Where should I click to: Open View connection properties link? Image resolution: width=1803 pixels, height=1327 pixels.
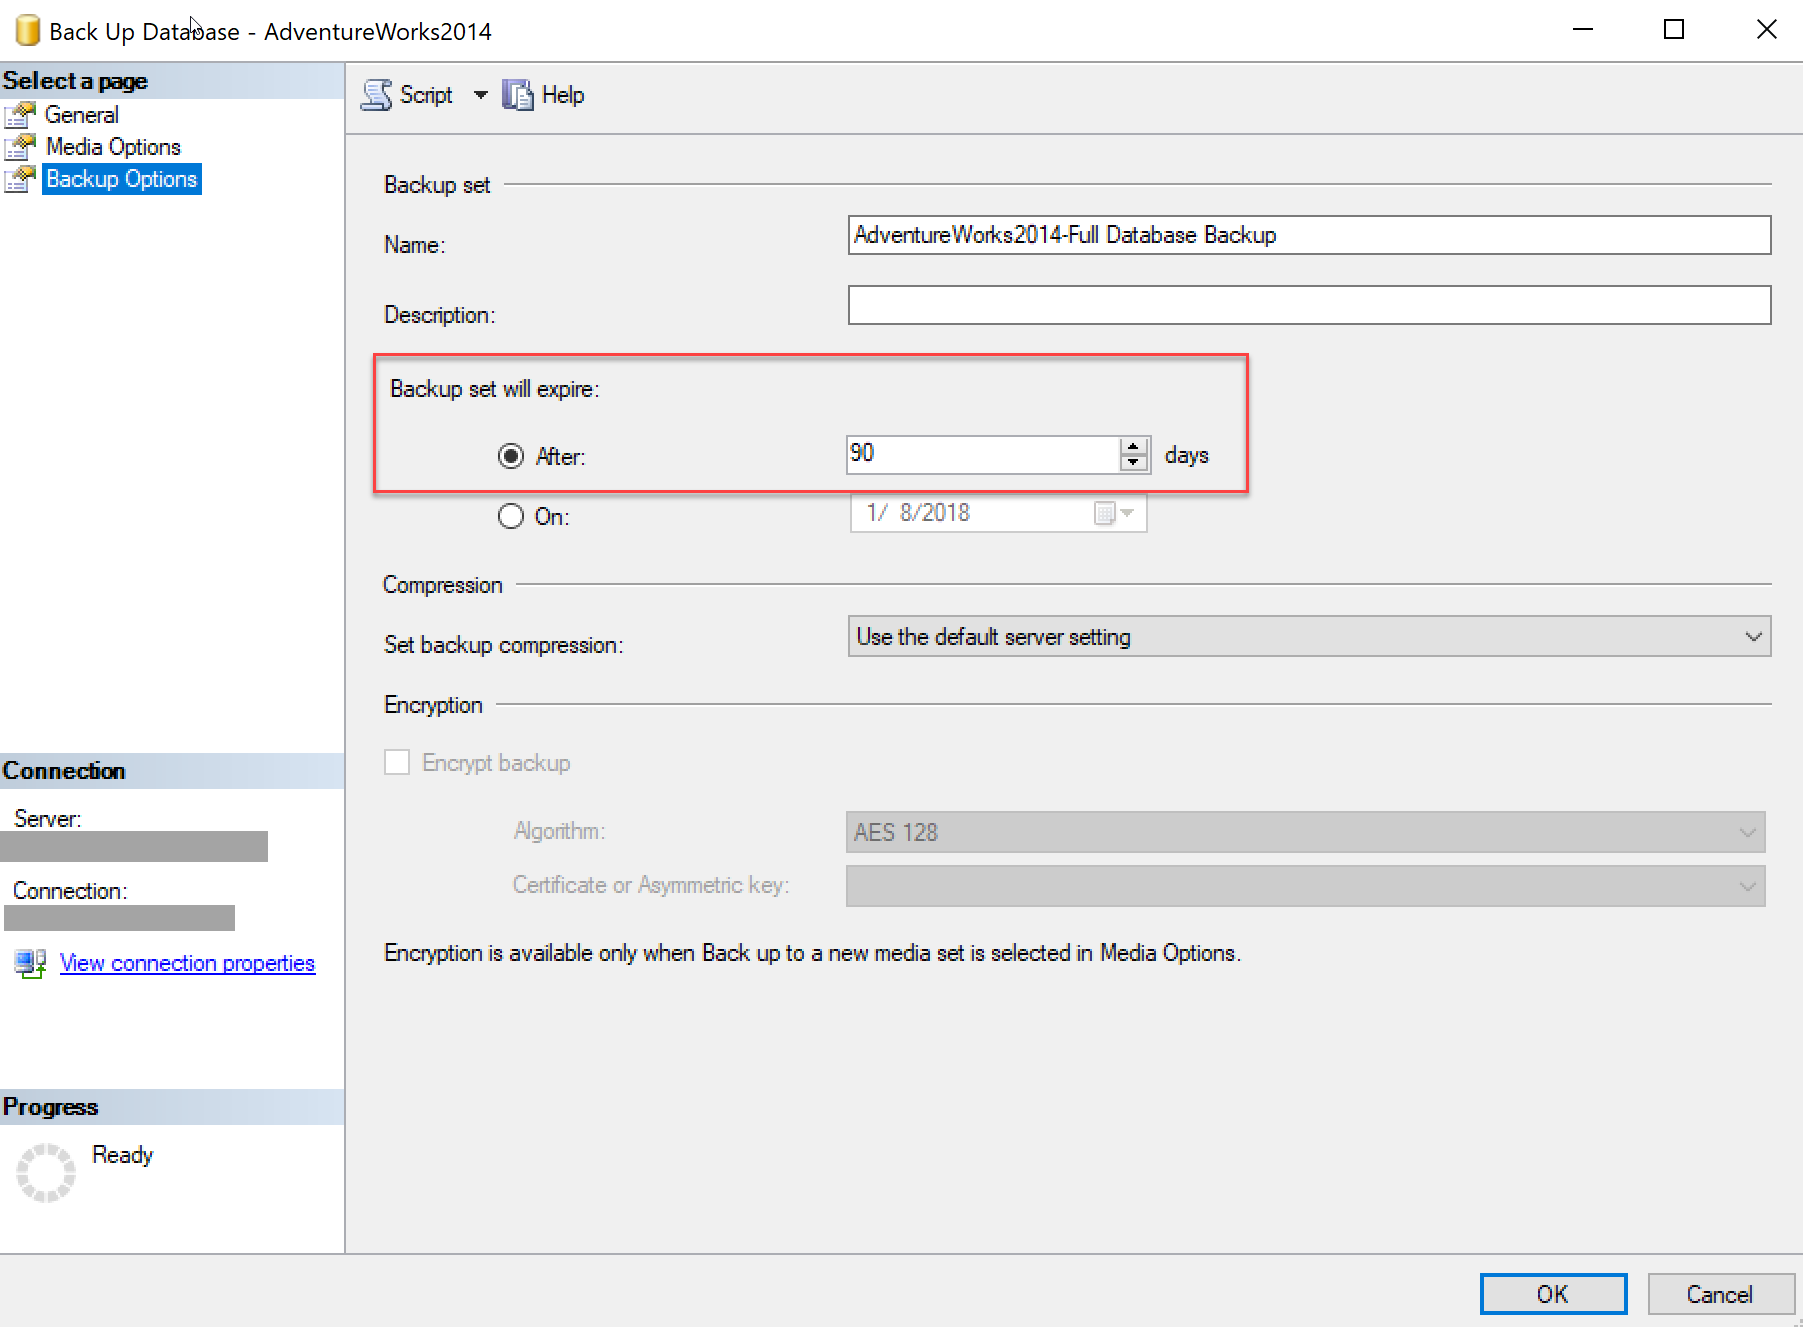(x=187, y=963)
